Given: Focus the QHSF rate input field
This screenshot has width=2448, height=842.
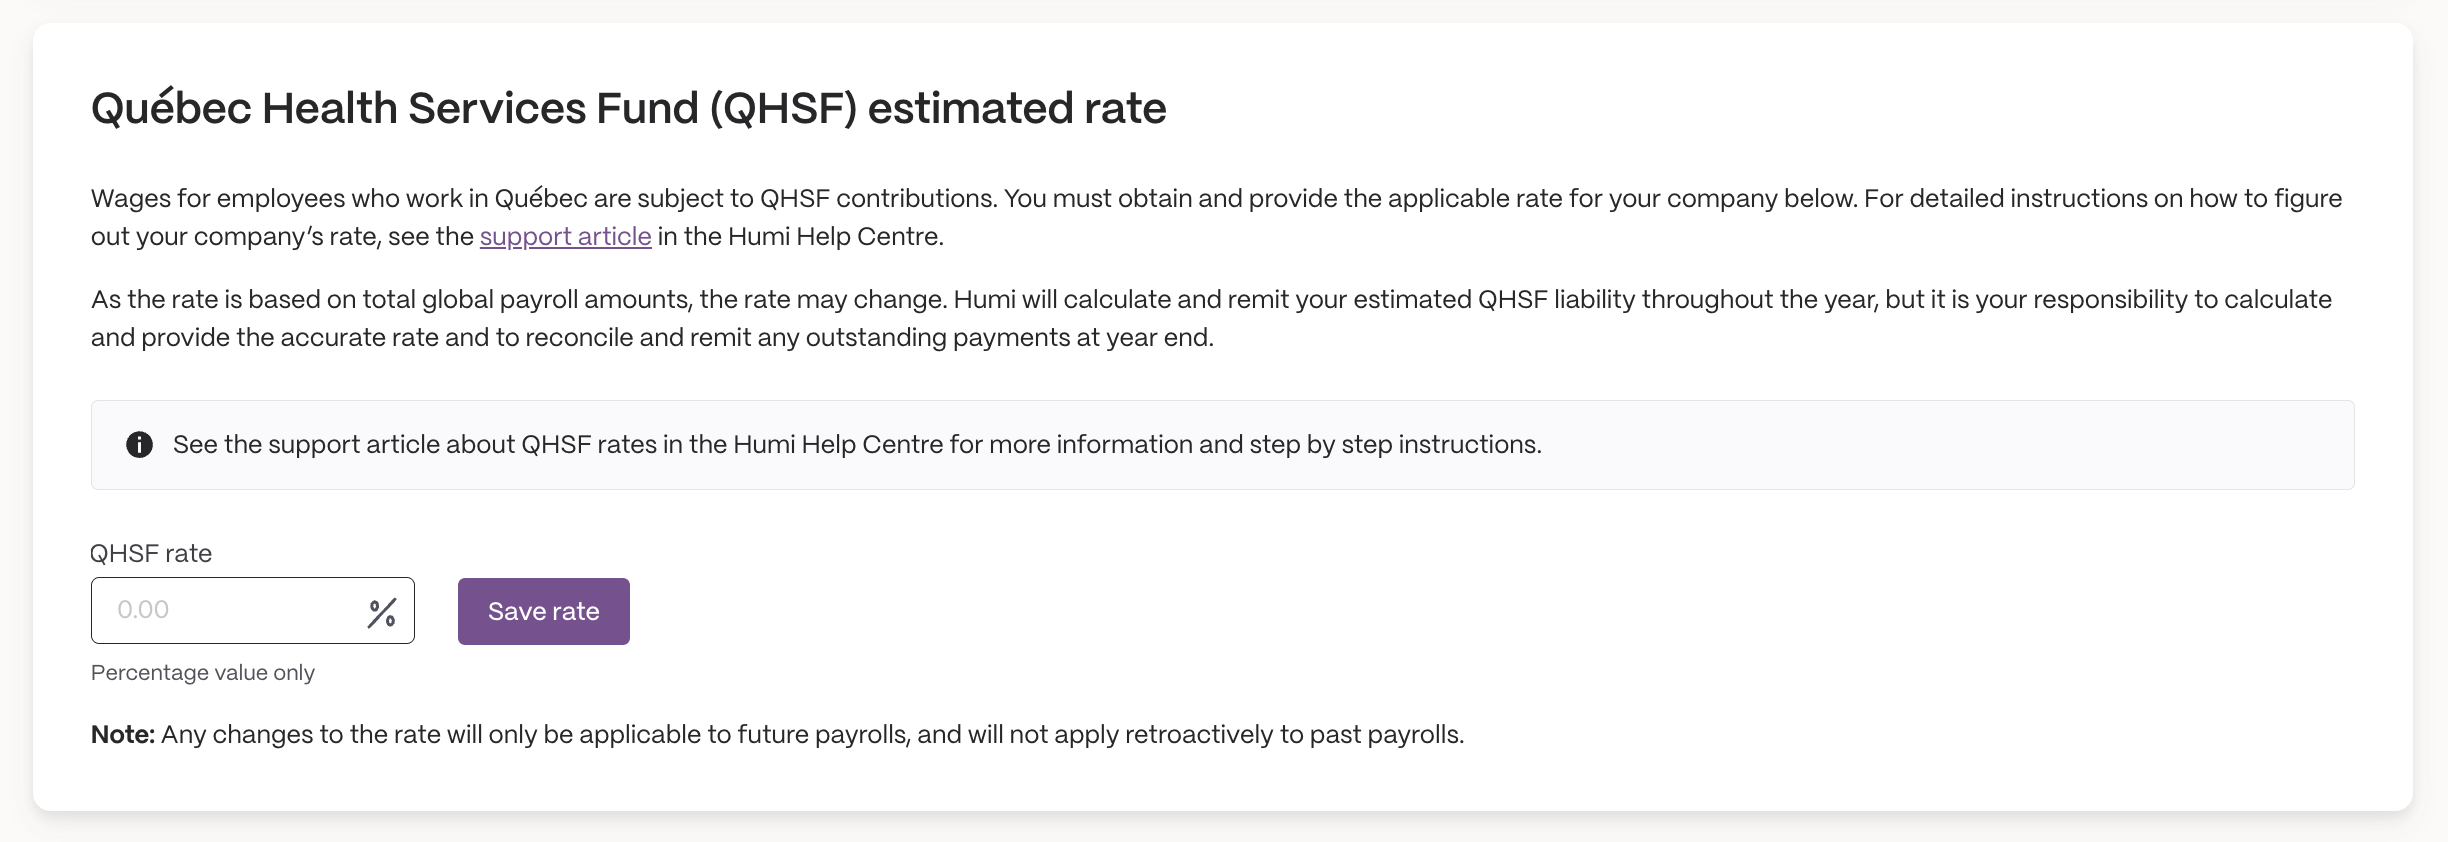Looking at the screenshot, I should [x=253, y=610].
